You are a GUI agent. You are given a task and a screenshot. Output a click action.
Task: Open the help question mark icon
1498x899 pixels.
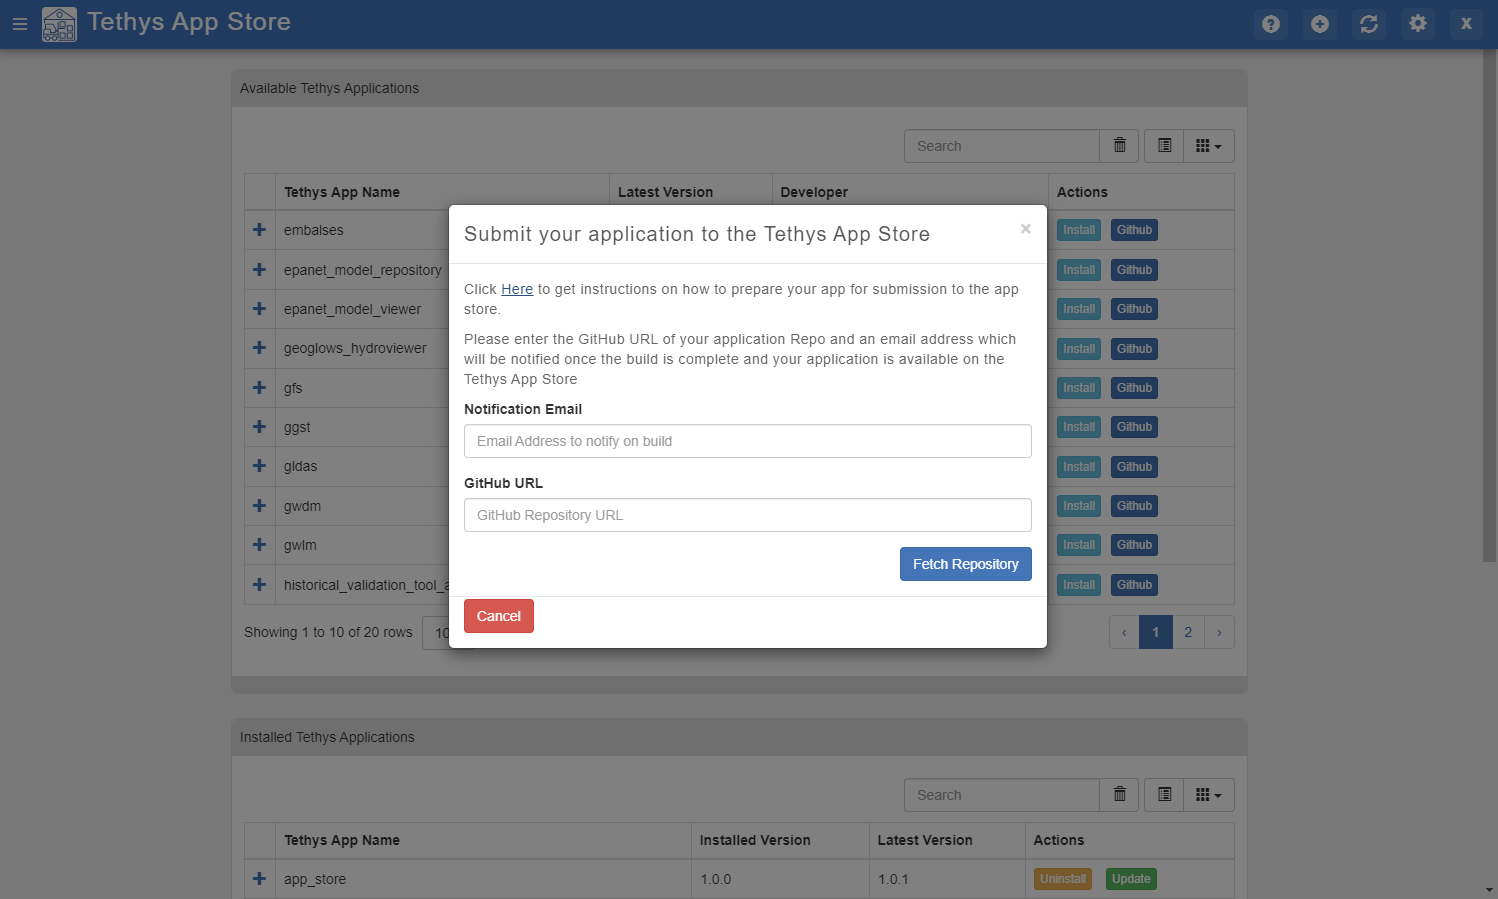coord(1271,24)
